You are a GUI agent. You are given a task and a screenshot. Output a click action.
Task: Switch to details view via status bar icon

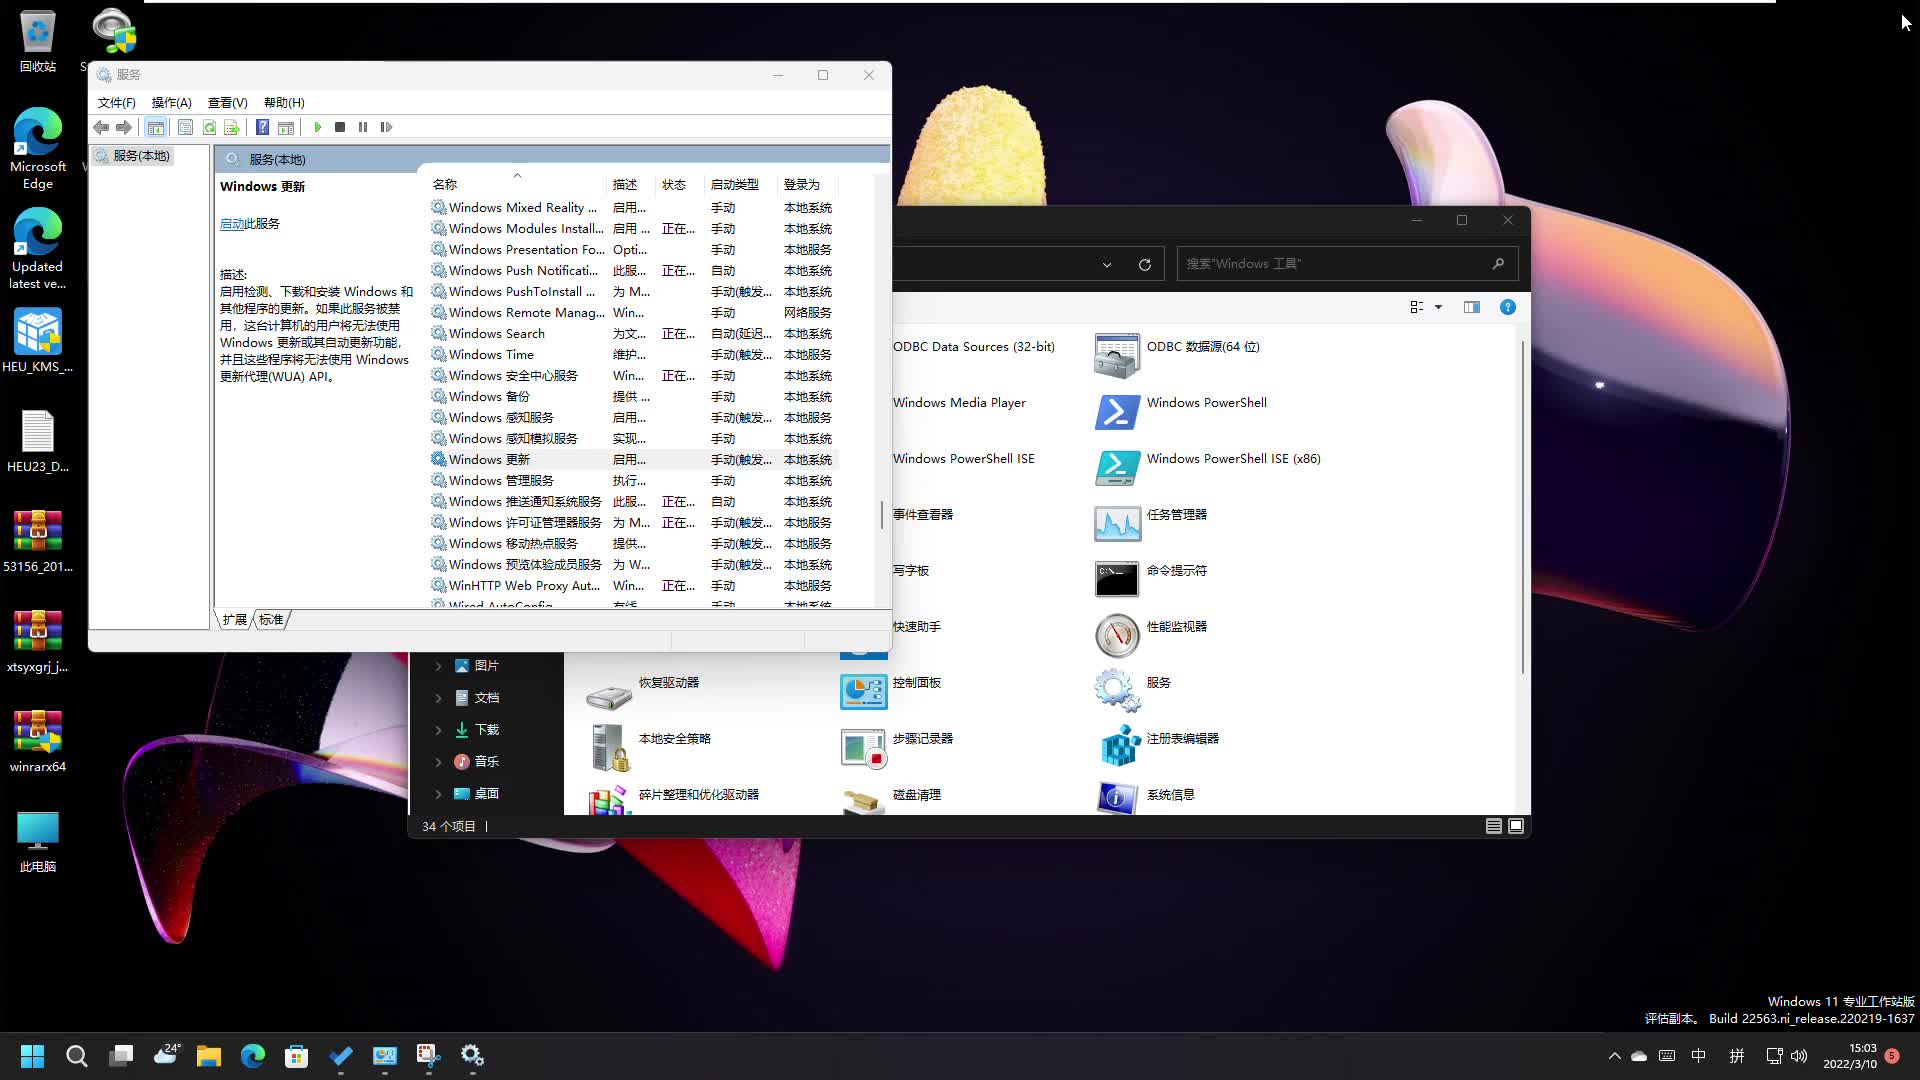pos(1492,826)
